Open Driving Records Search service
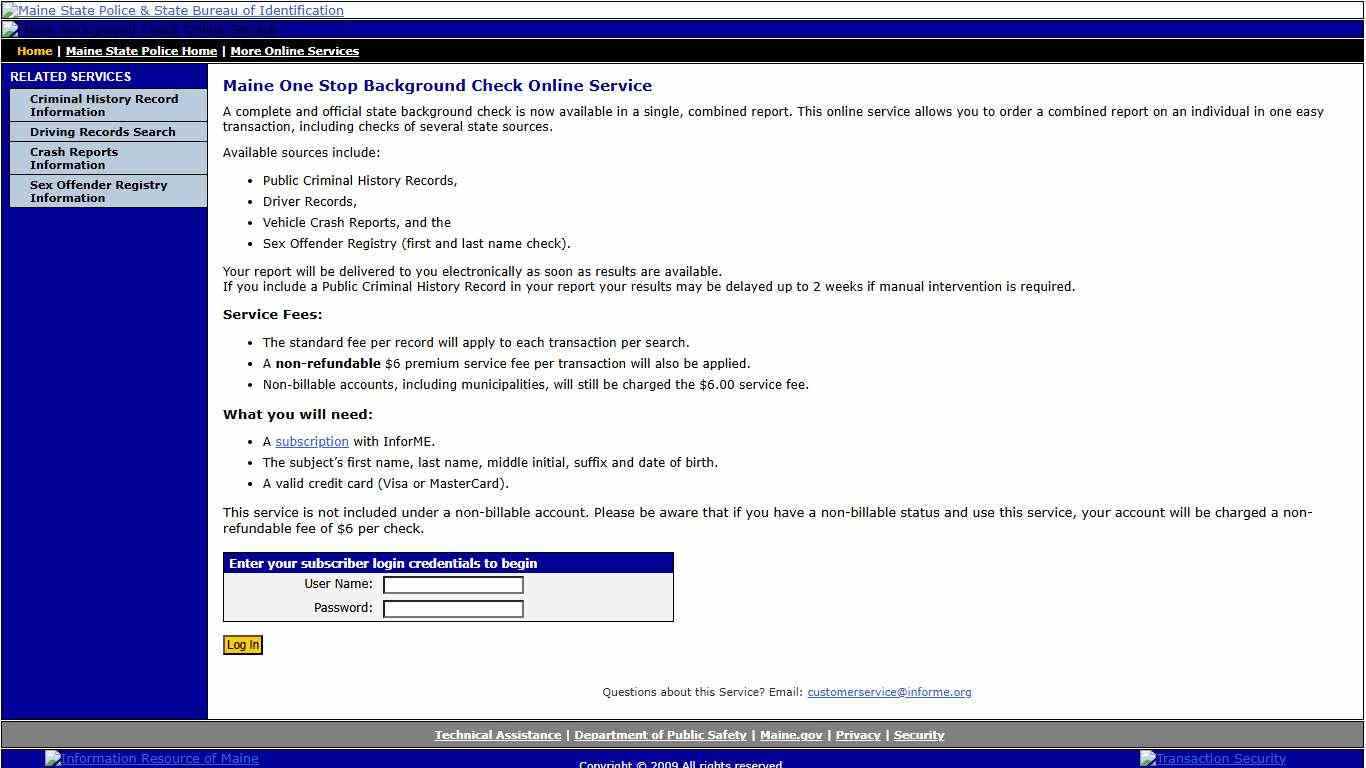 pyautogui.click(x=102, y=132)
